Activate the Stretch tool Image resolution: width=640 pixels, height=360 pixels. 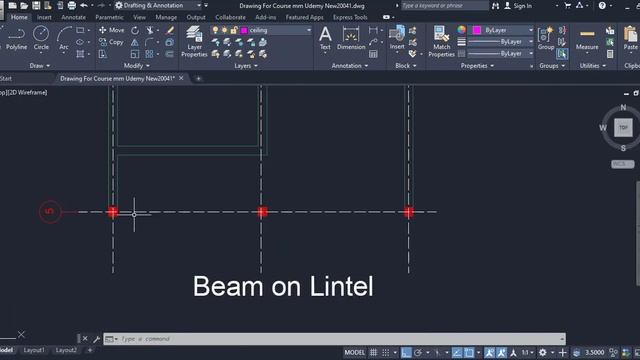point(102,54)
